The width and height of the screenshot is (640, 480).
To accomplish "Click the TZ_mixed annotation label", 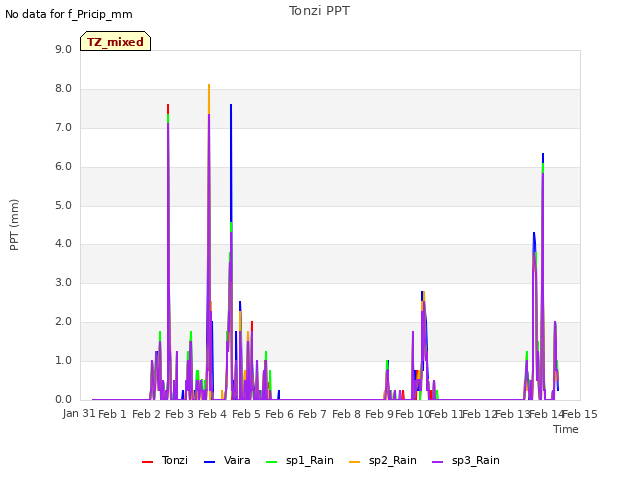I will pyautogui.click(x=116, y=42).
